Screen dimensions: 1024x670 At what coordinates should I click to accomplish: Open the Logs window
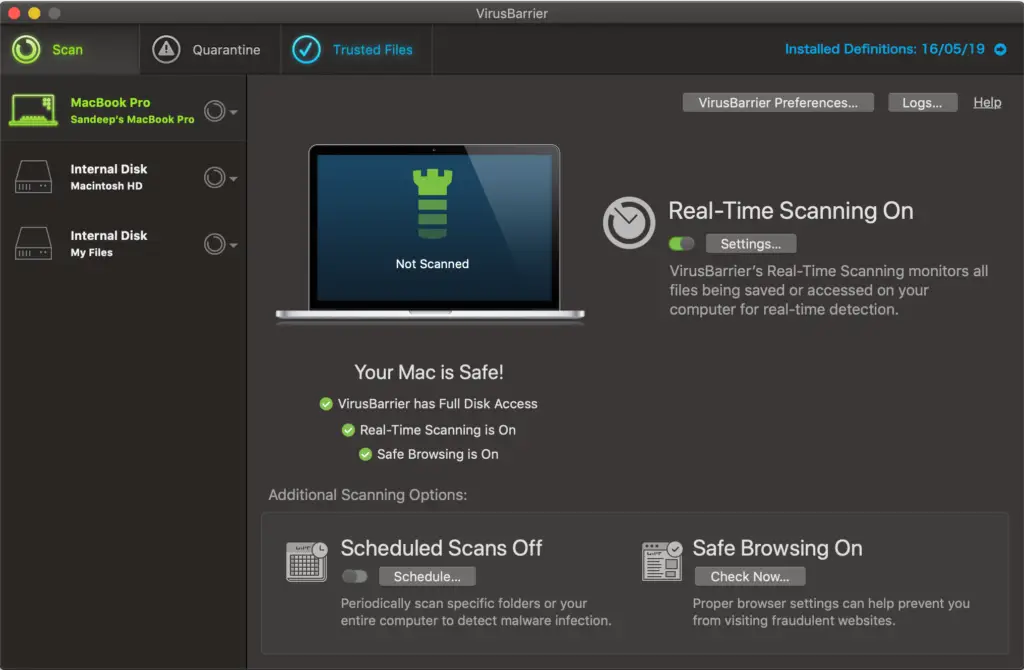click(922, 103)
